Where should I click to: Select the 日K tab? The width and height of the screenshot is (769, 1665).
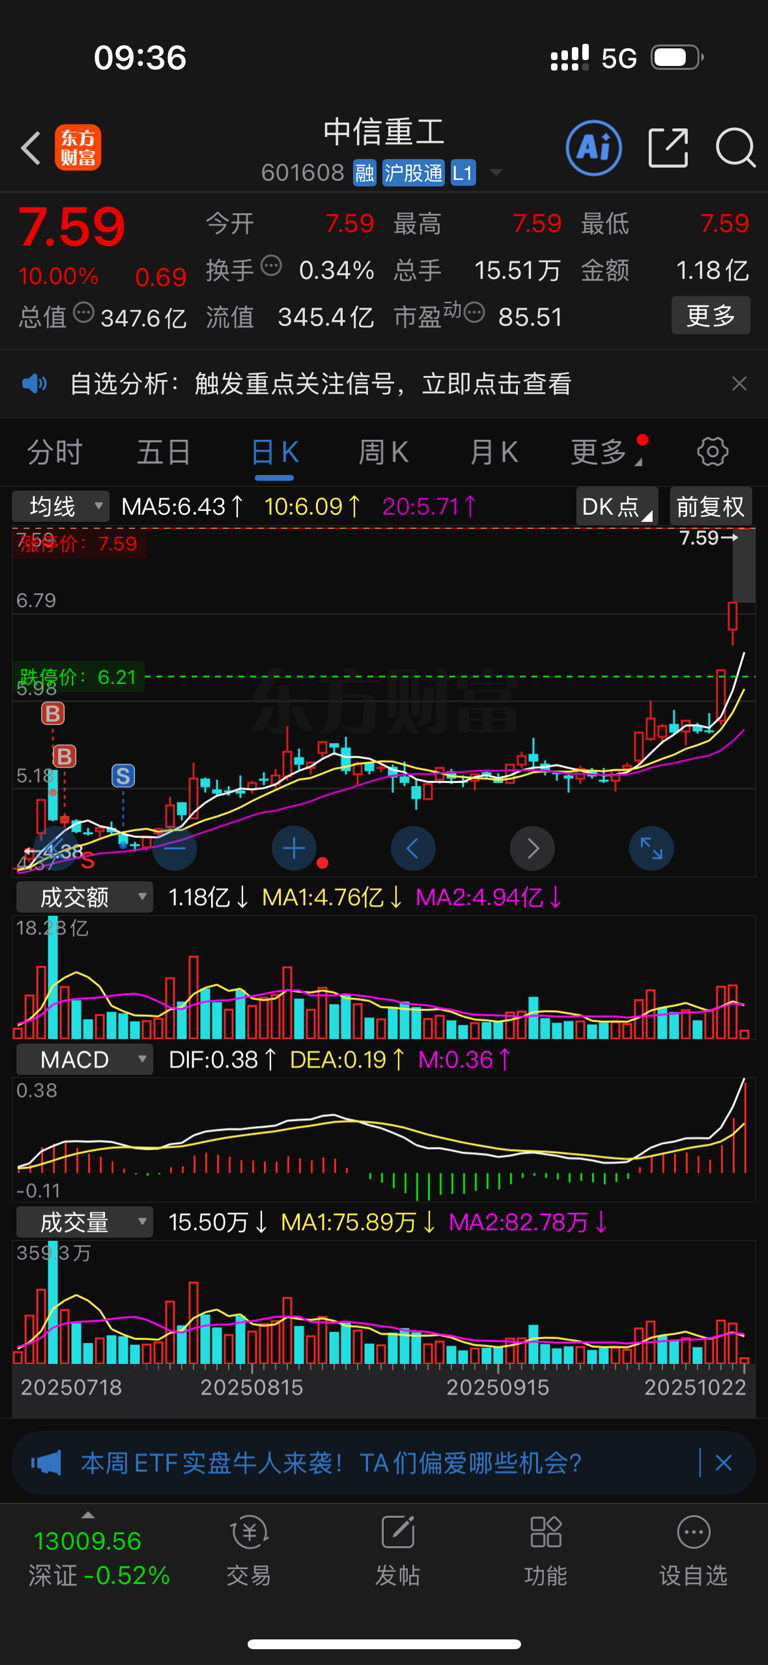274,453
